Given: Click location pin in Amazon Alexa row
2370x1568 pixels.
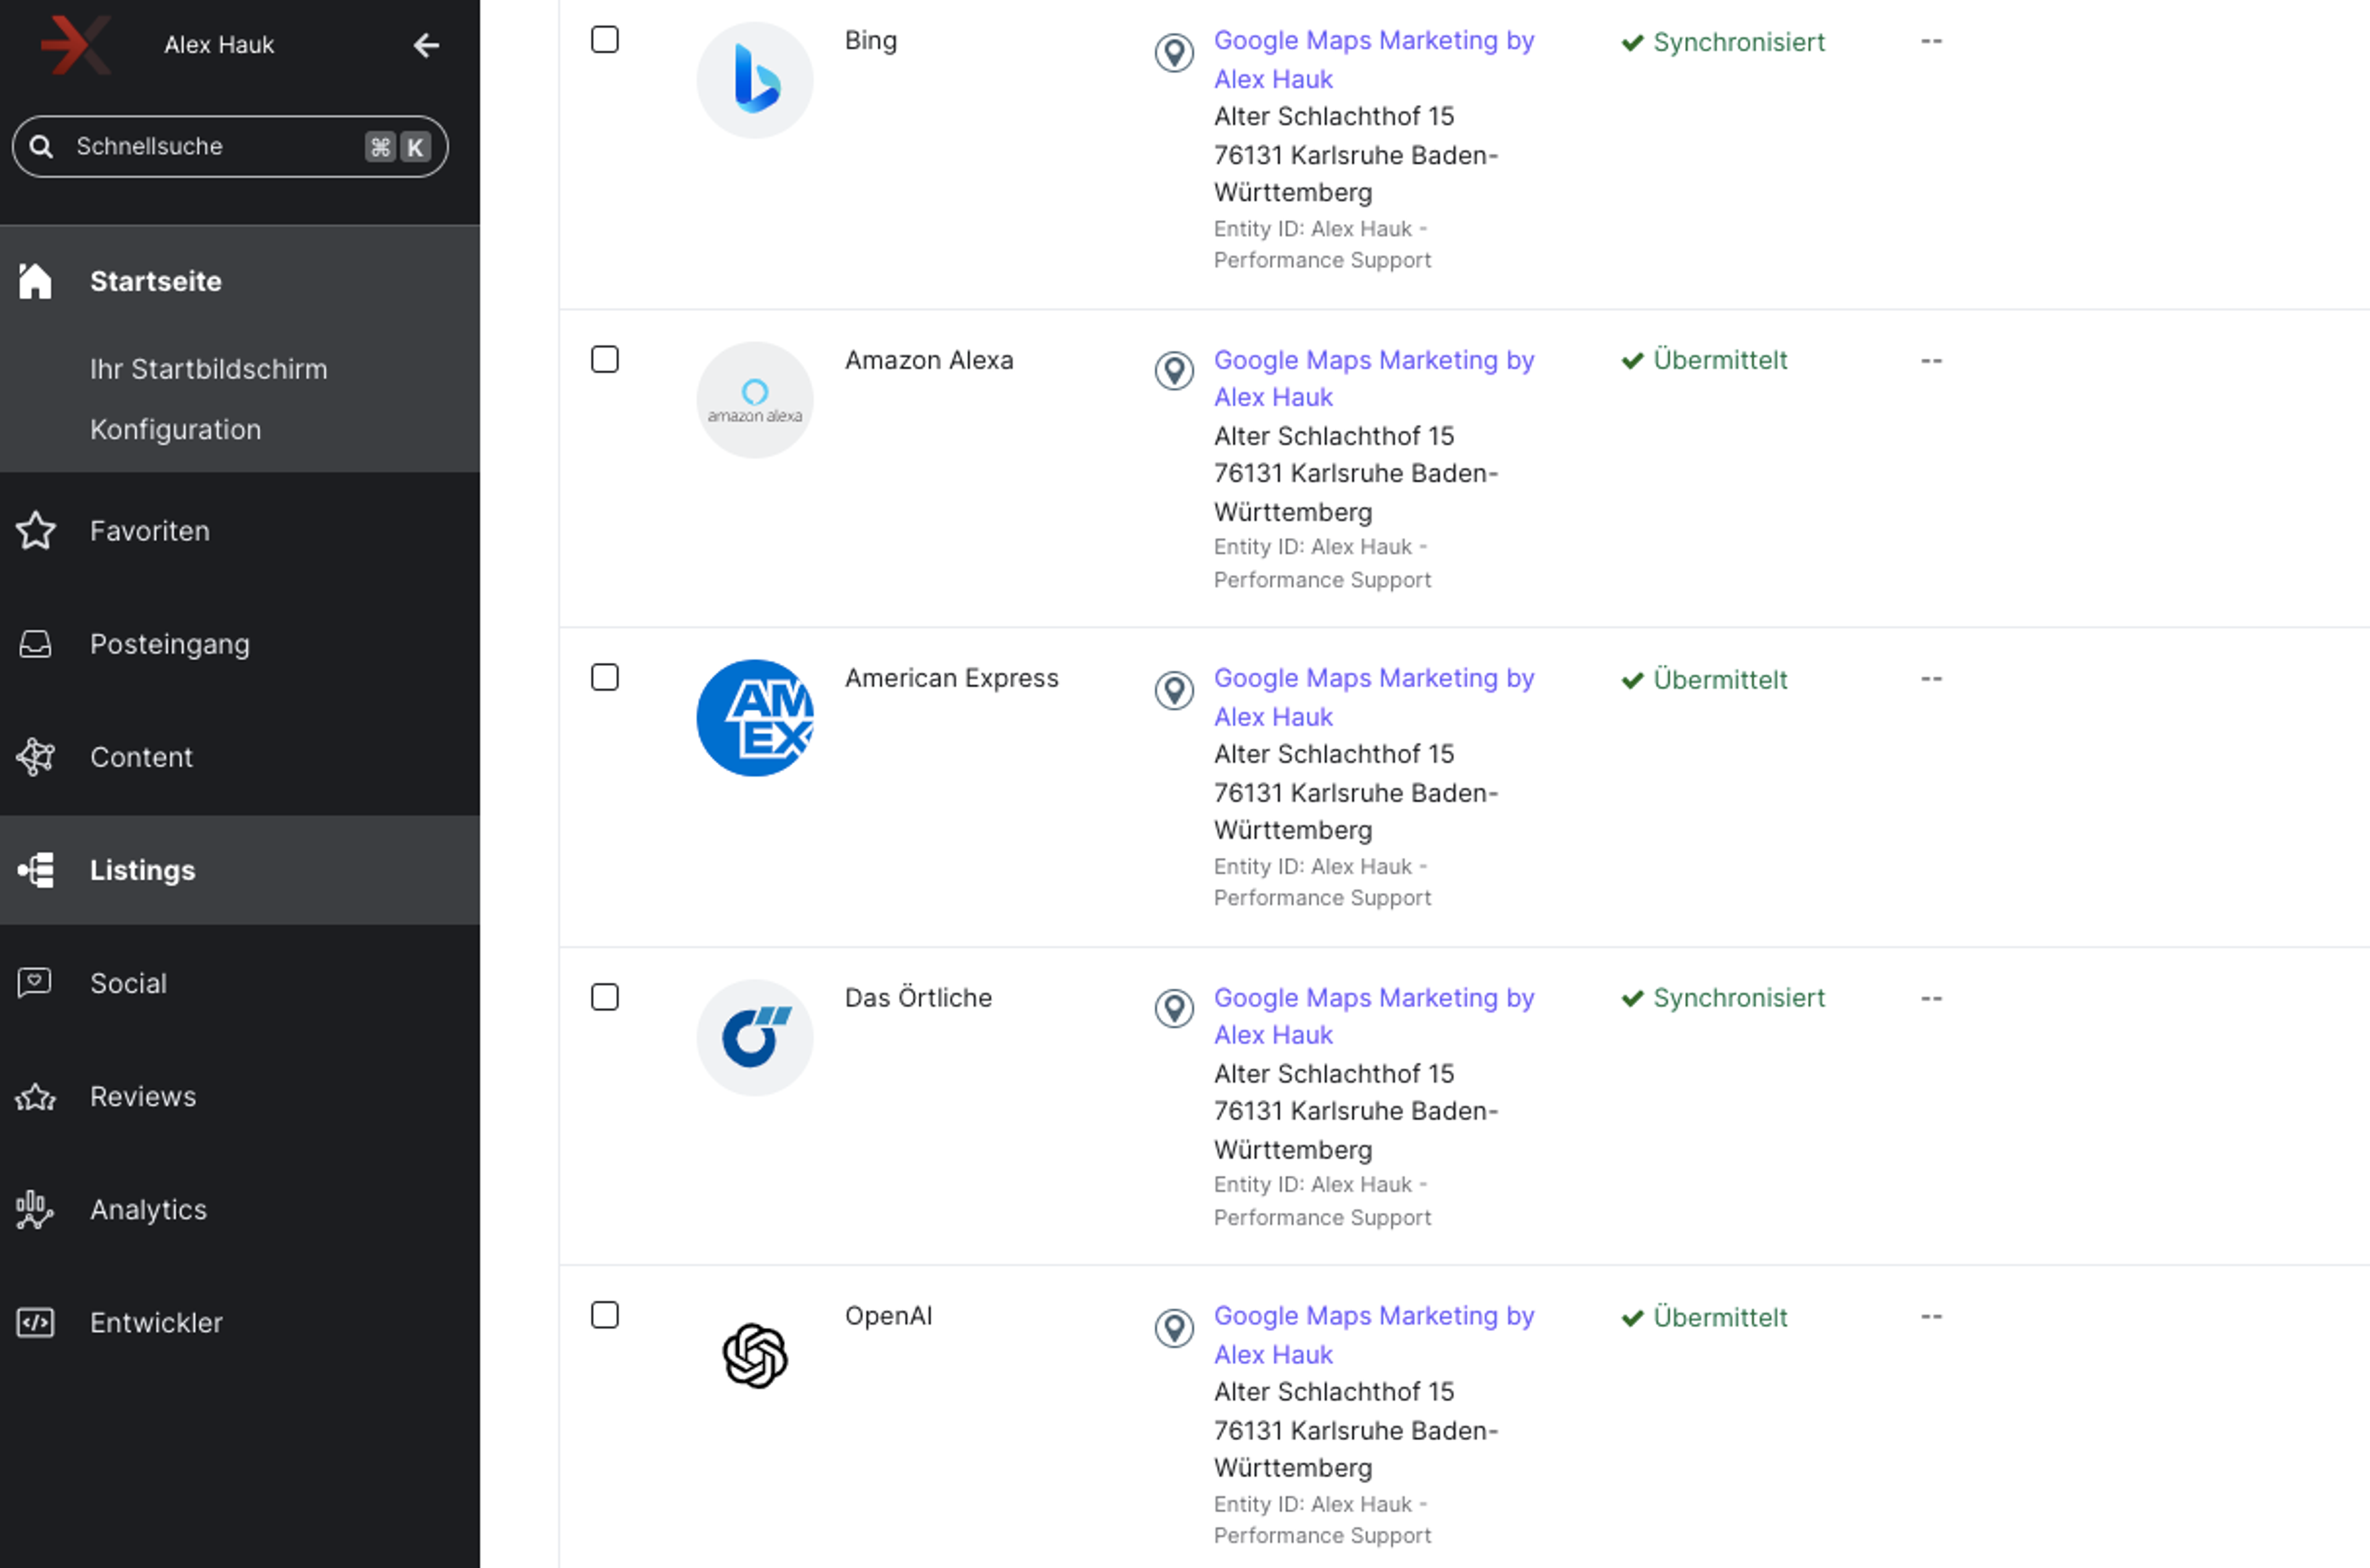Looking at the screenshot, I should pyautogui.click(x=1174, y=371).
